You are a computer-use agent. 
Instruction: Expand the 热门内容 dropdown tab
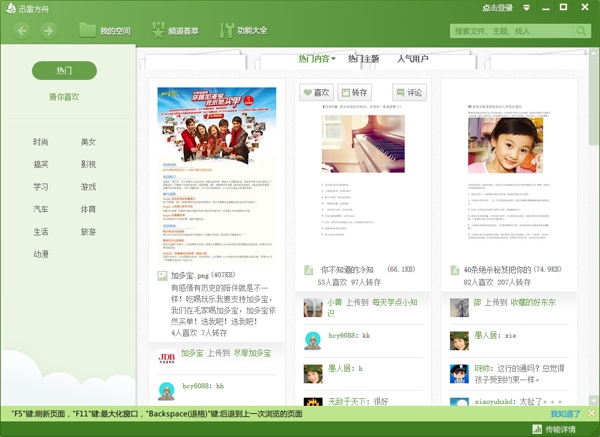317,59
